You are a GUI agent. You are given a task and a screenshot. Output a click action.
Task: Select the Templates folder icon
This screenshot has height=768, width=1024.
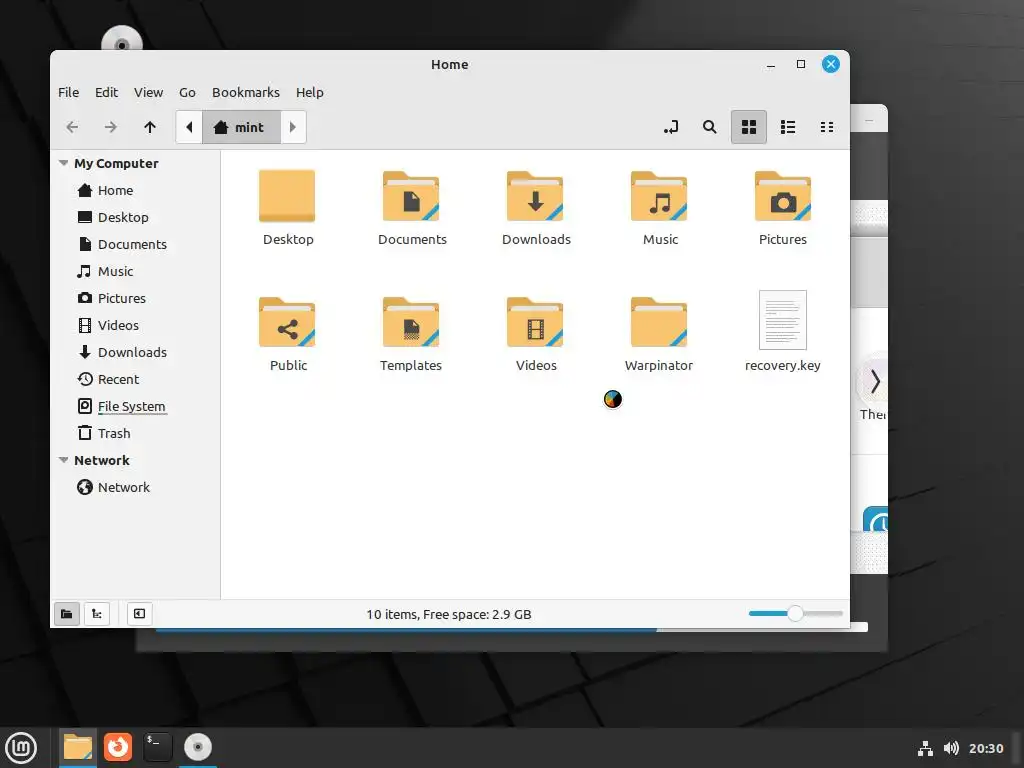point(411,322)
